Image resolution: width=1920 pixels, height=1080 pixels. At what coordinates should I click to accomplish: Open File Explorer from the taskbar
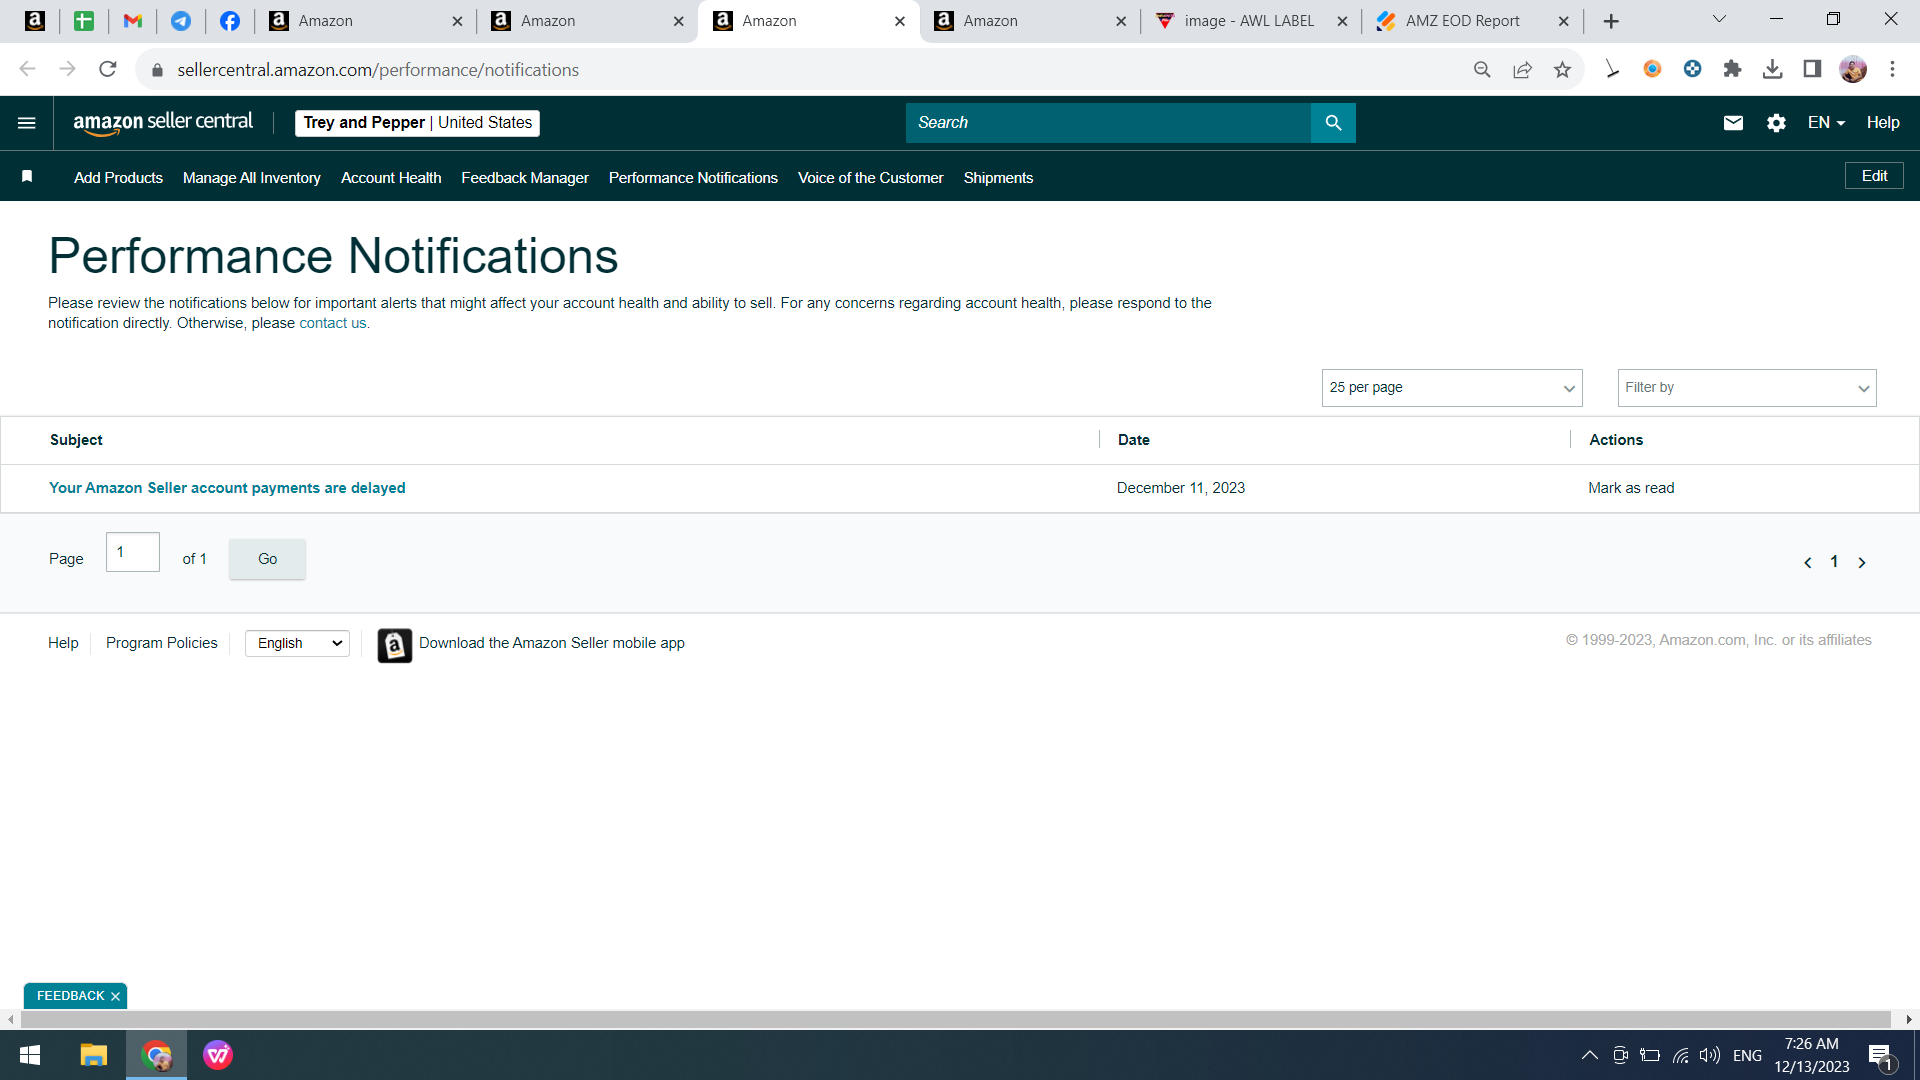coord(94,1055)
